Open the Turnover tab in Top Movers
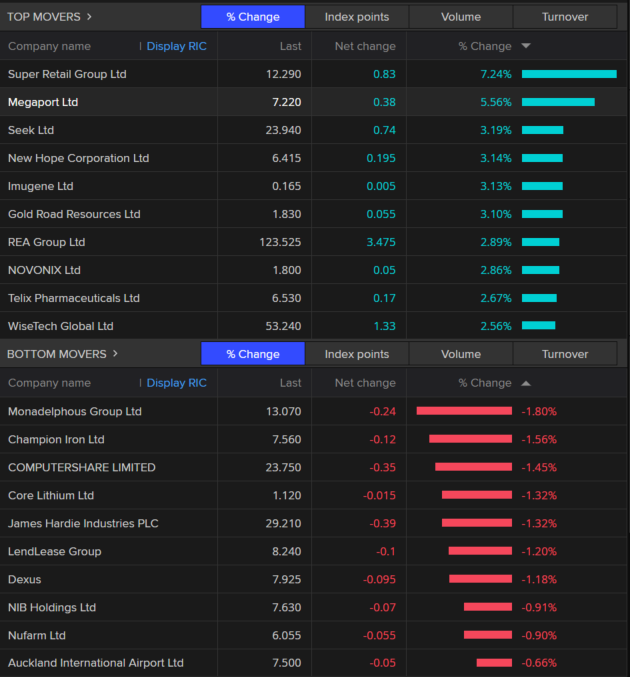This screenshot has width=630, height=677. click(565, 17)
